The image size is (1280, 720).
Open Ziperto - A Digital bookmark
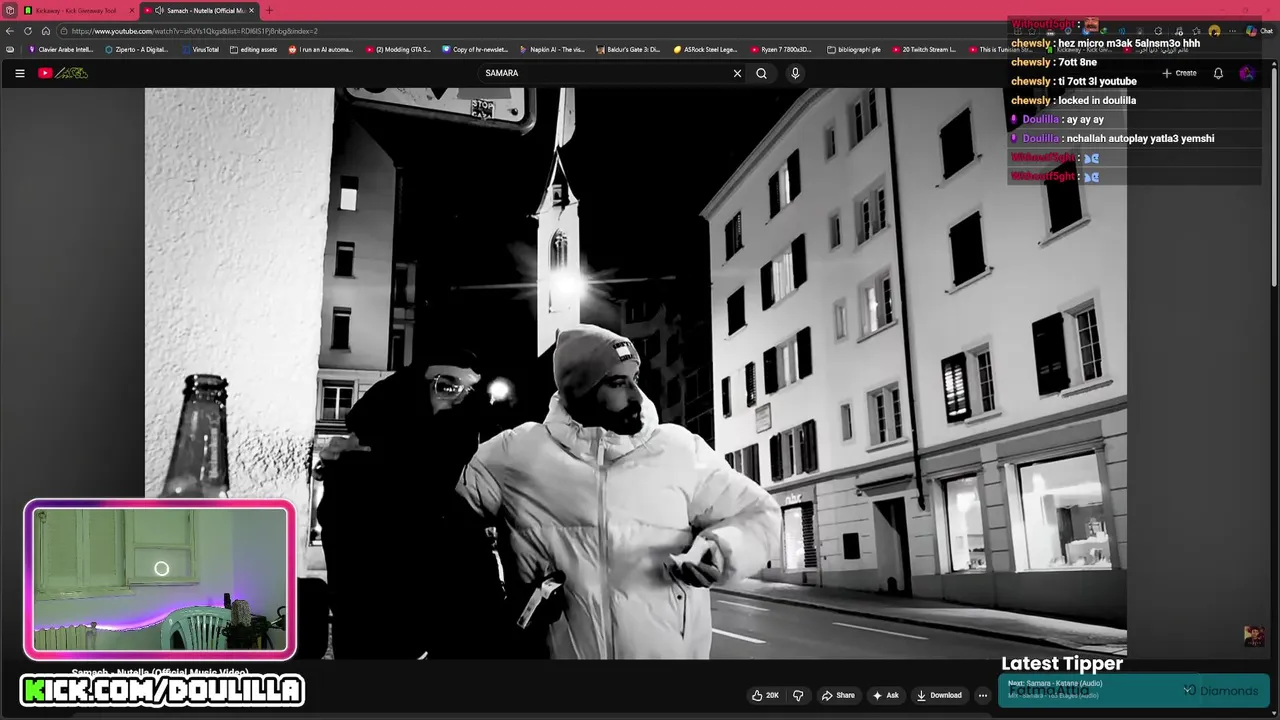click(x=137, y=49)
